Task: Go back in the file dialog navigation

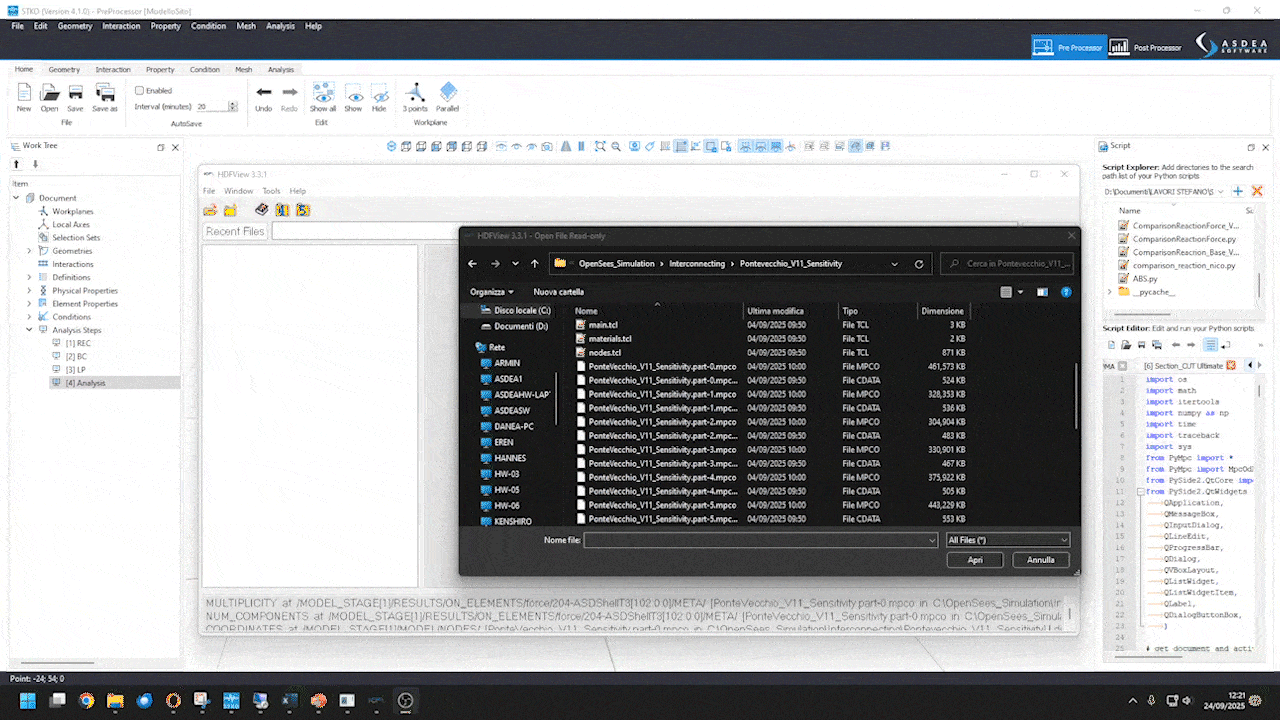Action: click(x=474, y=264)
